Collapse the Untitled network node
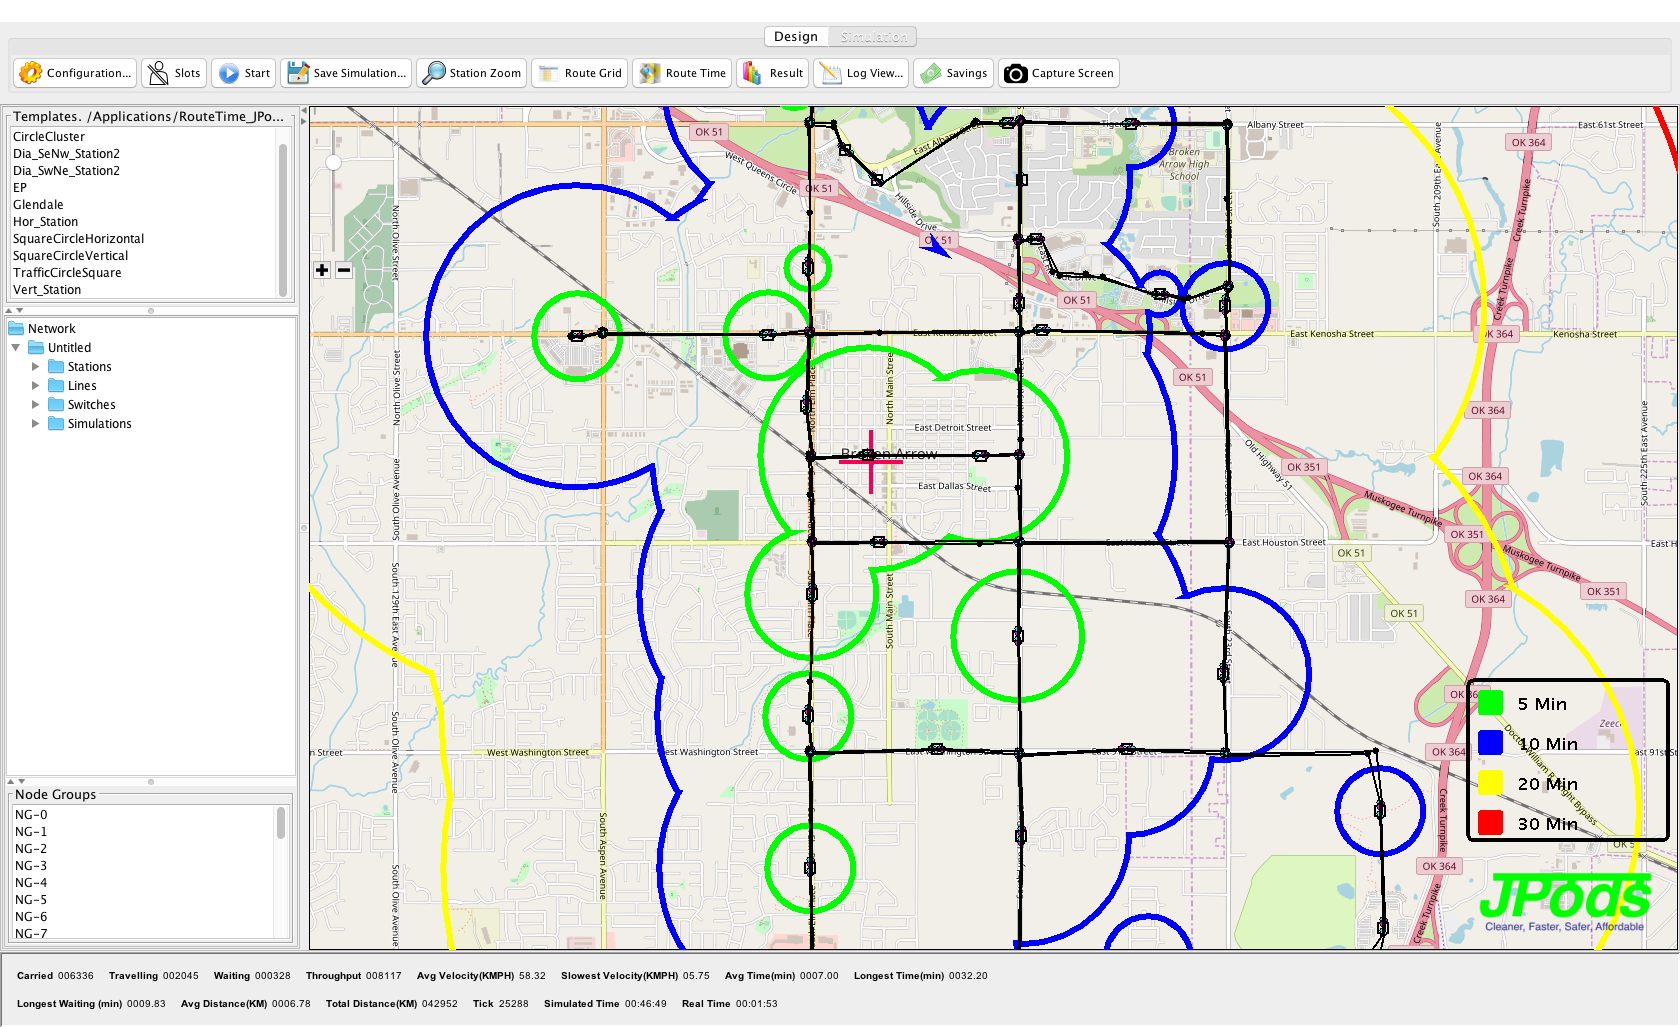Image resolution: width=1680 pixels, height=1027 pixels. tap(16, 348)
